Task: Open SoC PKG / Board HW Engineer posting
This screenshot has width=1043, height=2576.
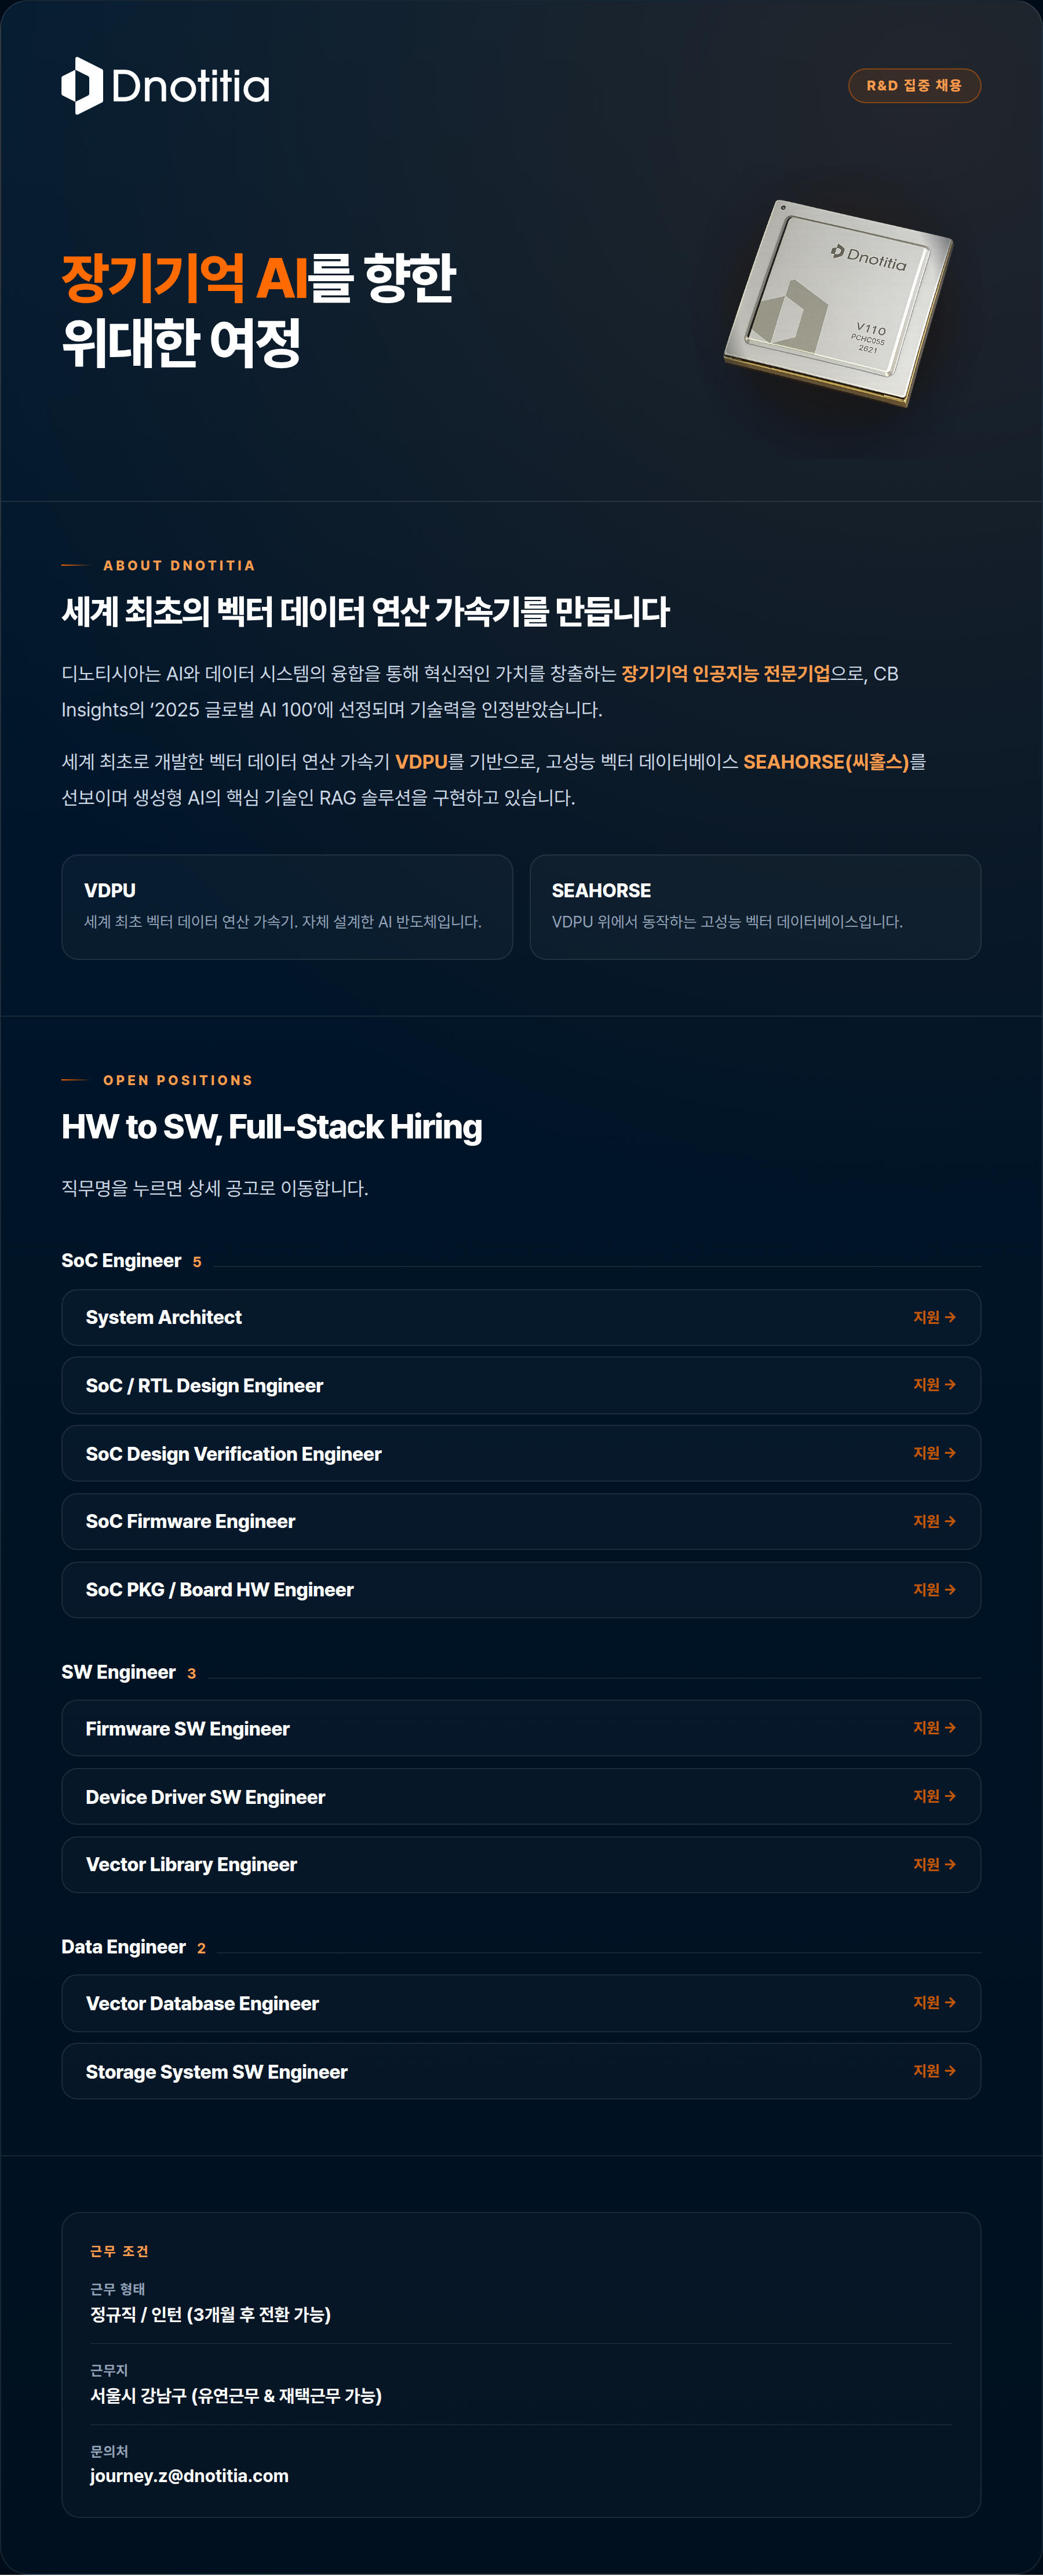Action: click(521, 1590)
